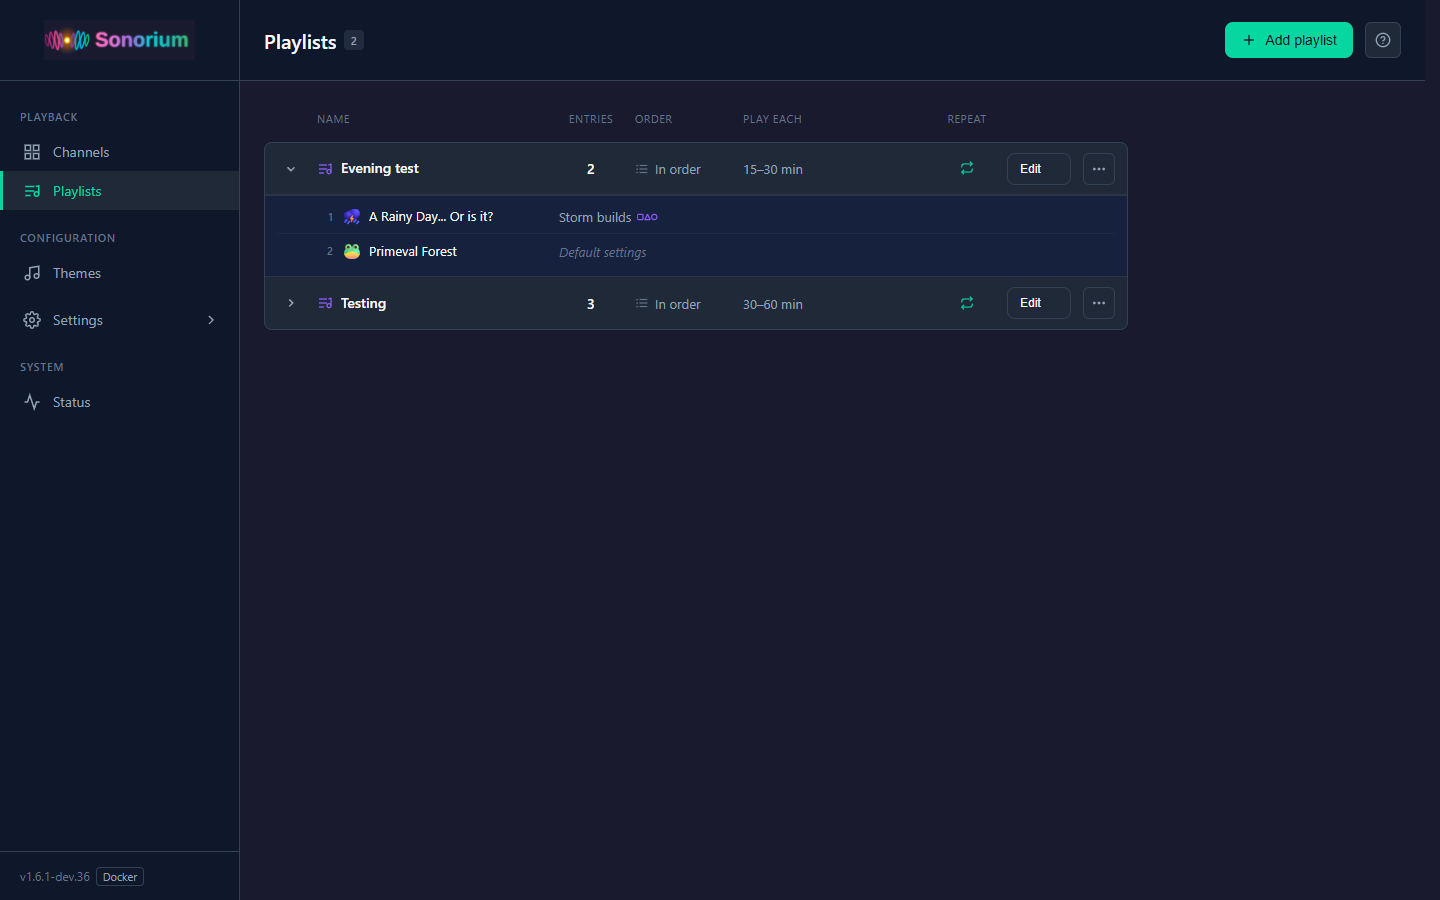
Task: Click the Primeval Forest frog icon
Action: pyautogui.click(x=352, y=251)
